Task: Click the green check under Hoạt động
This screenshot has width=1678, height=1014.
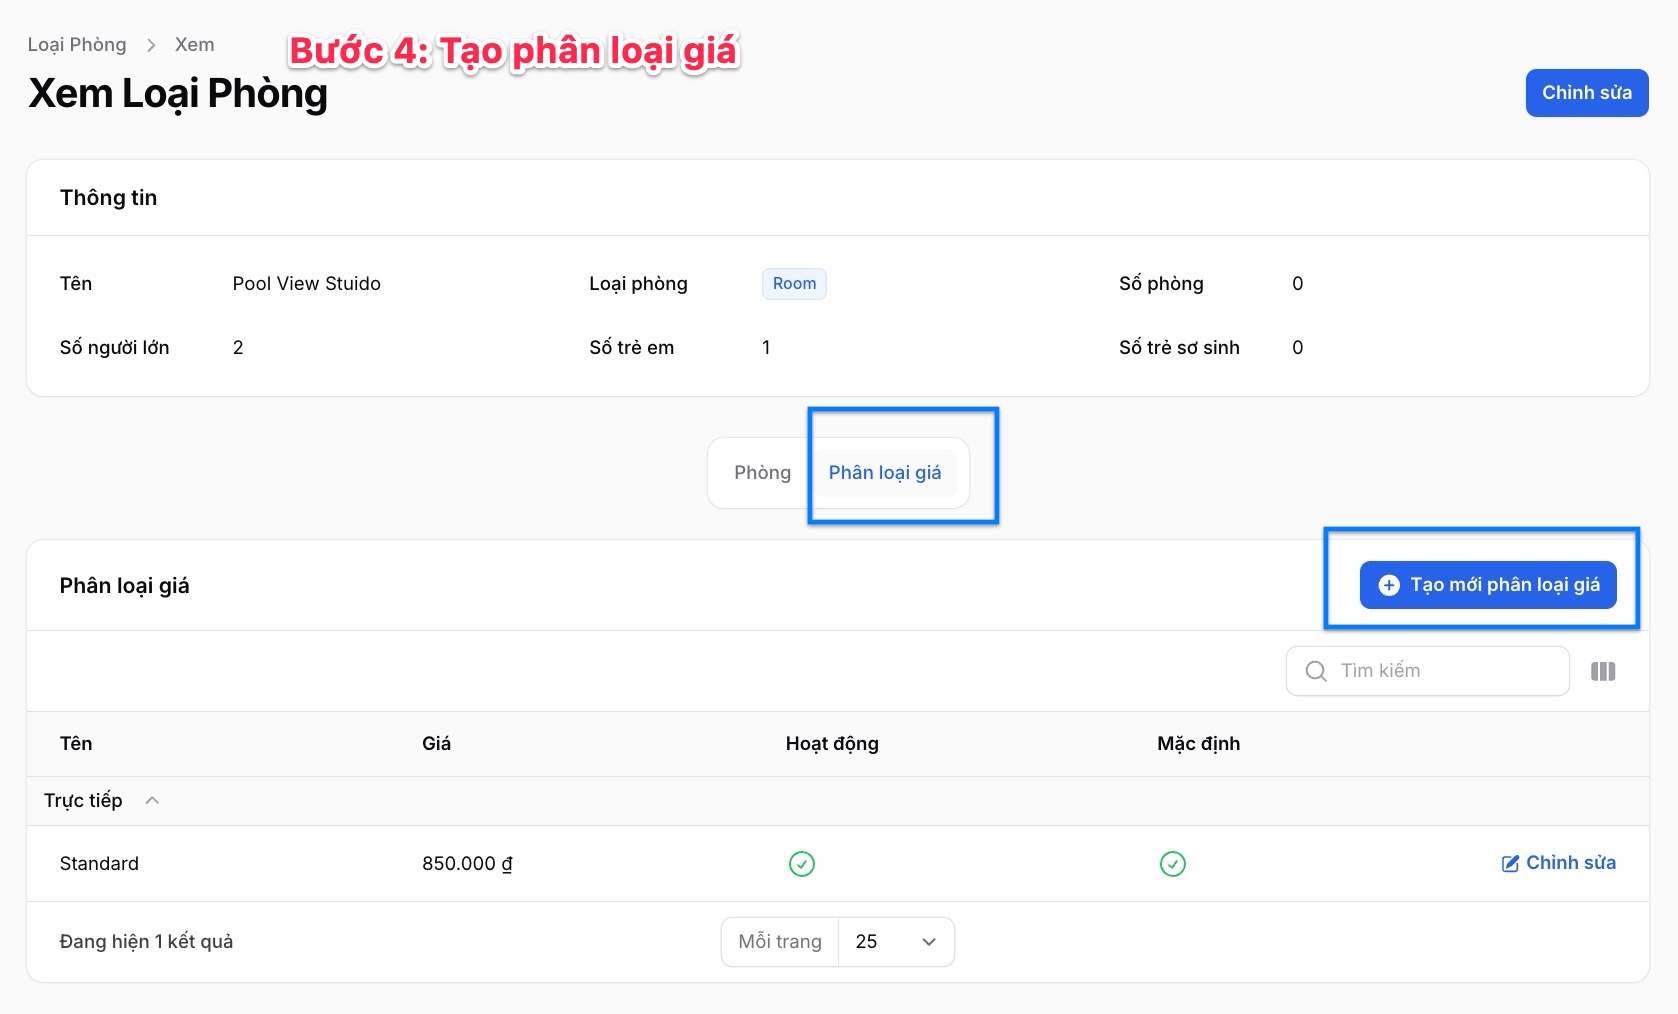Action: pos(802,863)
